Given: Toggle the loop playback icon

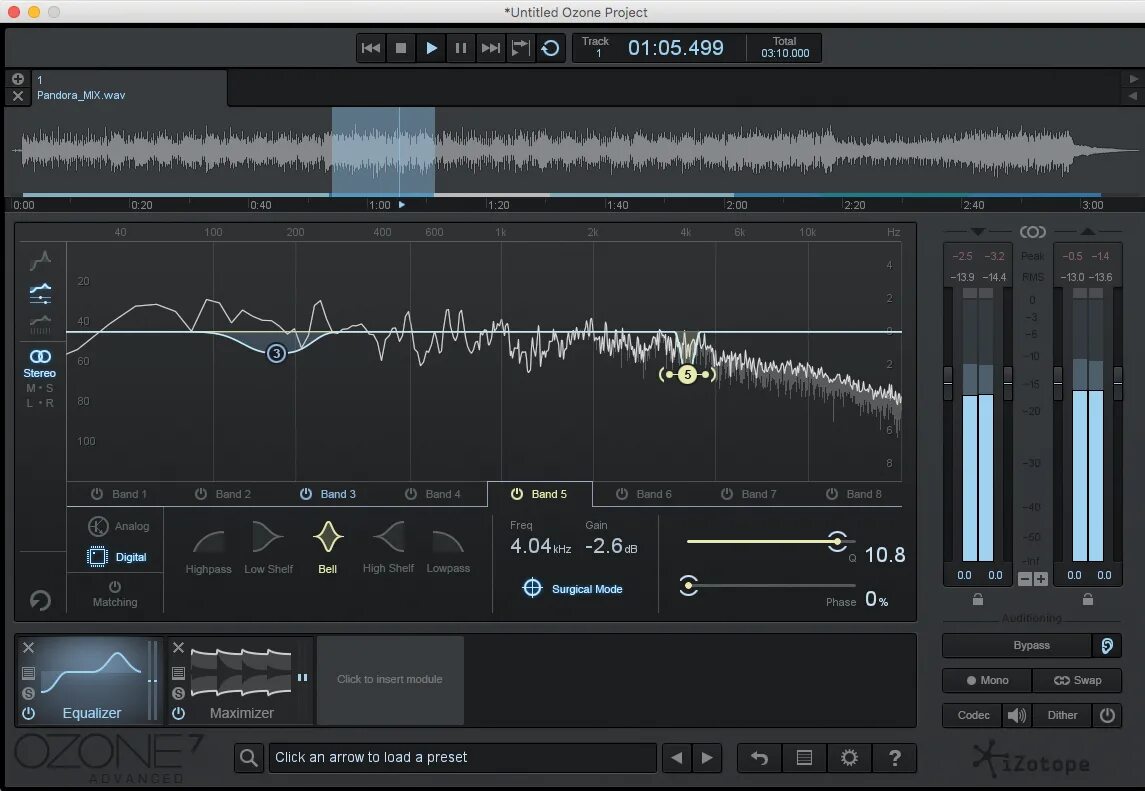Looking at the screenshot, I should pos(551,48).
